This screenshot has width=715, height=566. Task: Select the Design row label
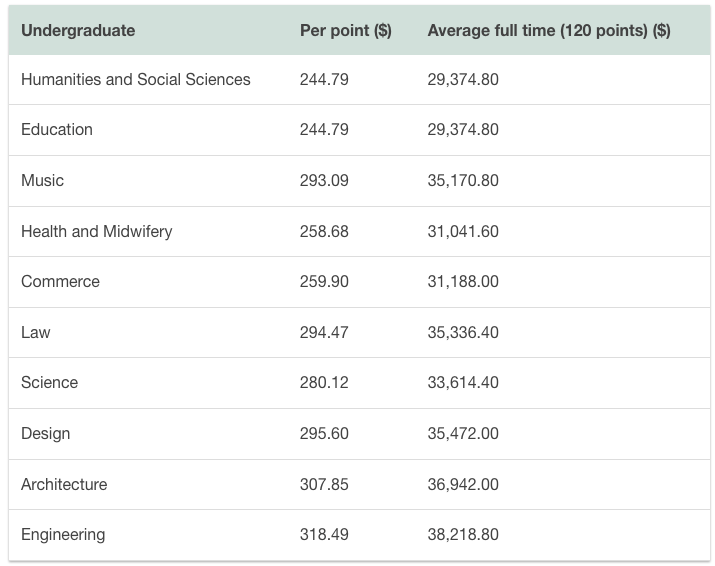tap(46, 433)
